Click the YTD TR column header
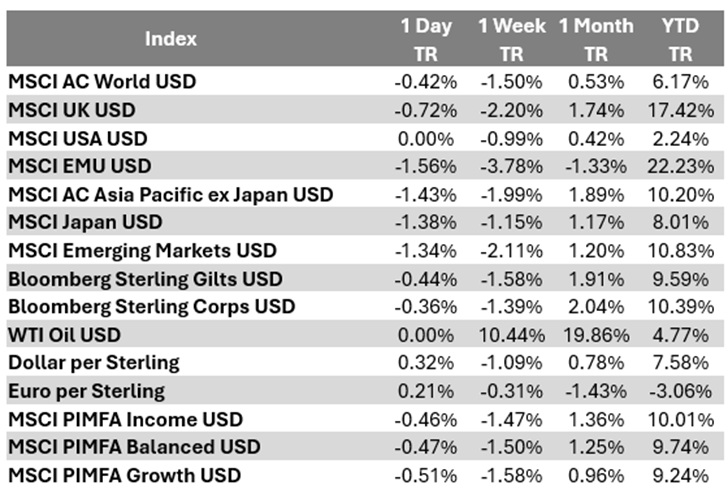728x494 pixels. point(680,39)
